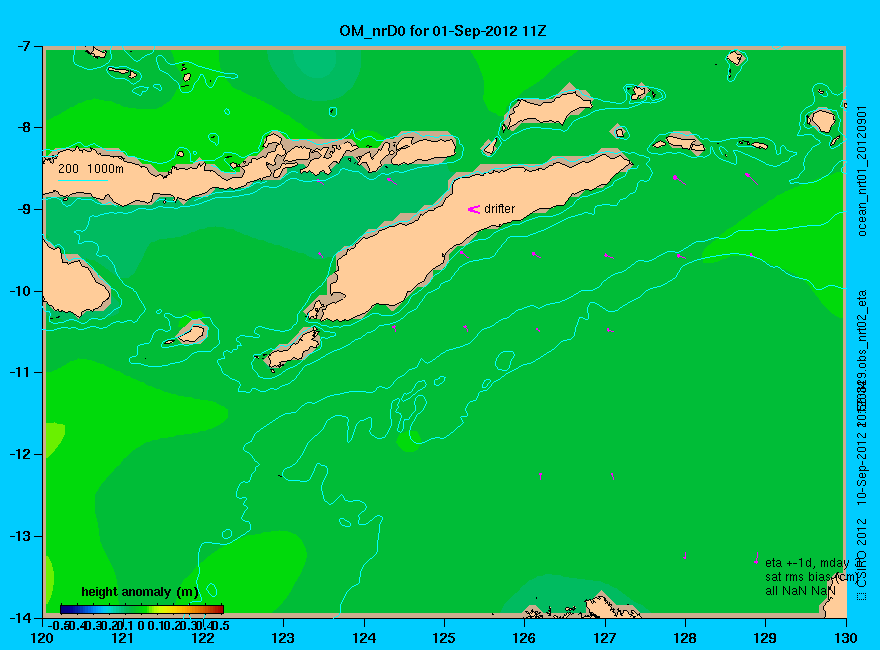Click the y-axis label '-12'
The height and width of the screenshot is (650, 880).
click(21, 454)
